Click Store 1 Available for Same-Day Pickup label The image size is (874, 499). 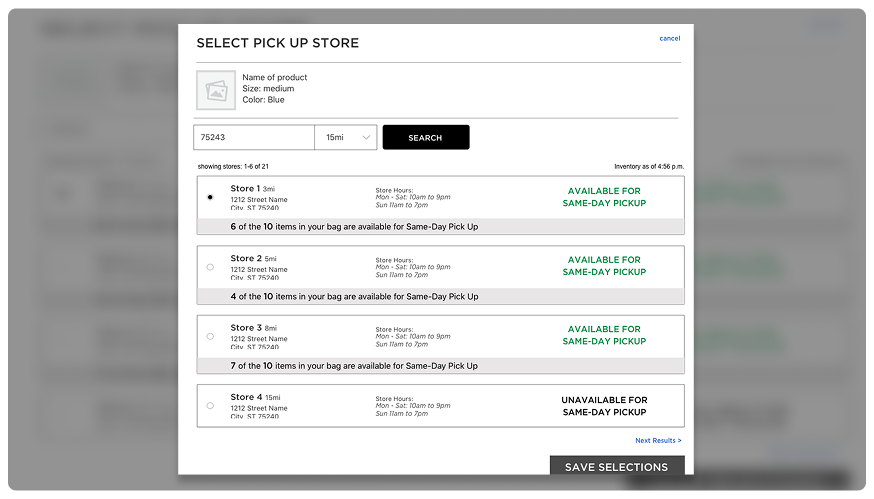tap(604, 197)
